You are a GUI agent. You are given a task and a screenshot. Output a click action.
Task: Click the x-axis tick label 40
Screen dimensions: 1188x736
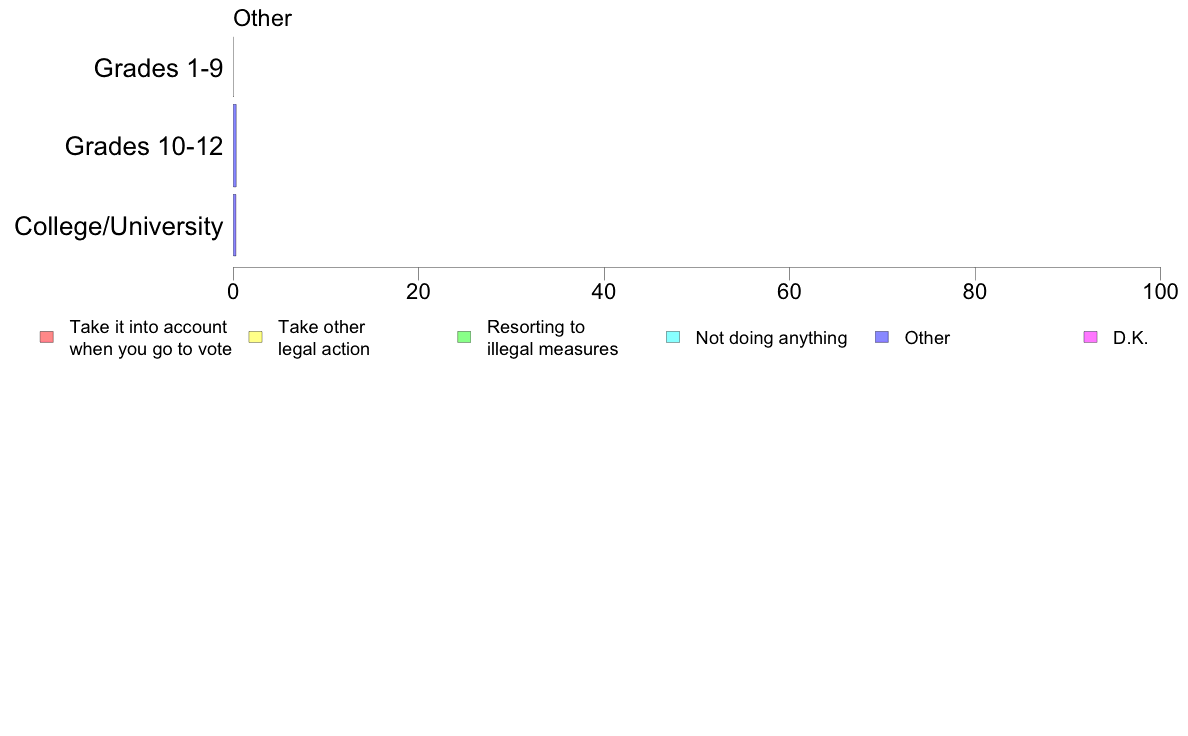(x=604, y=292)
